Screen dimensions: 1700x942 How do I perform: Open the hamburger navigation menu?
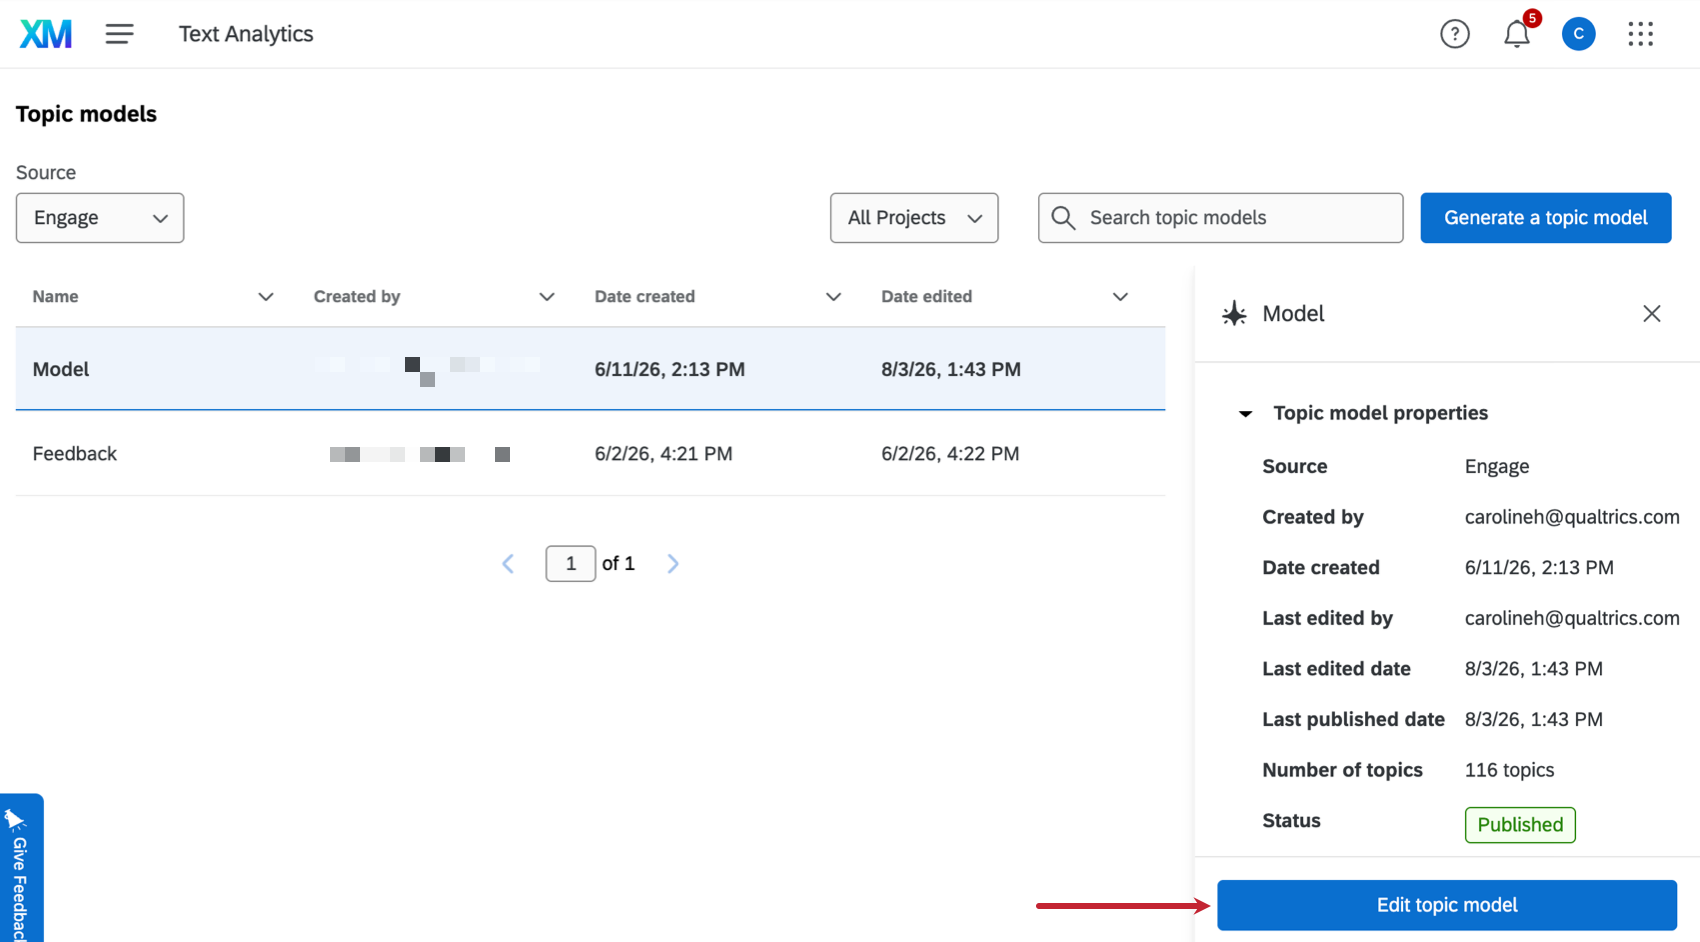click(x=120, y=34)
